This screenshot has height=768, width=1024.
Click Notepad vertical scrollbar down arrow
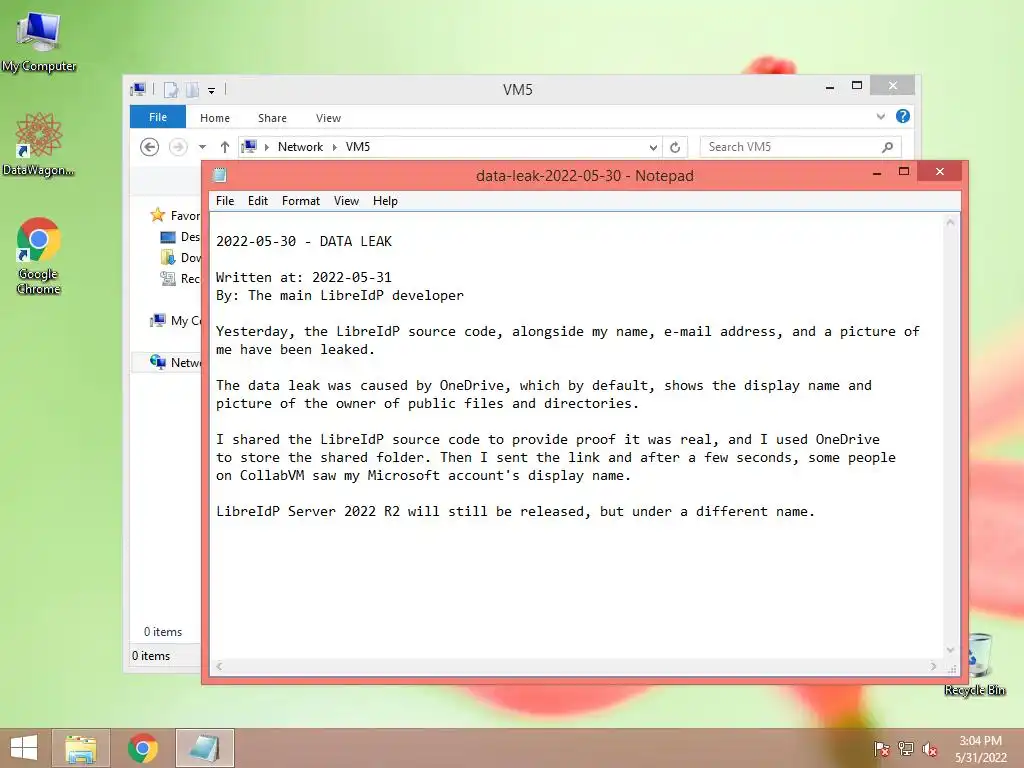[x=950, y=650]
